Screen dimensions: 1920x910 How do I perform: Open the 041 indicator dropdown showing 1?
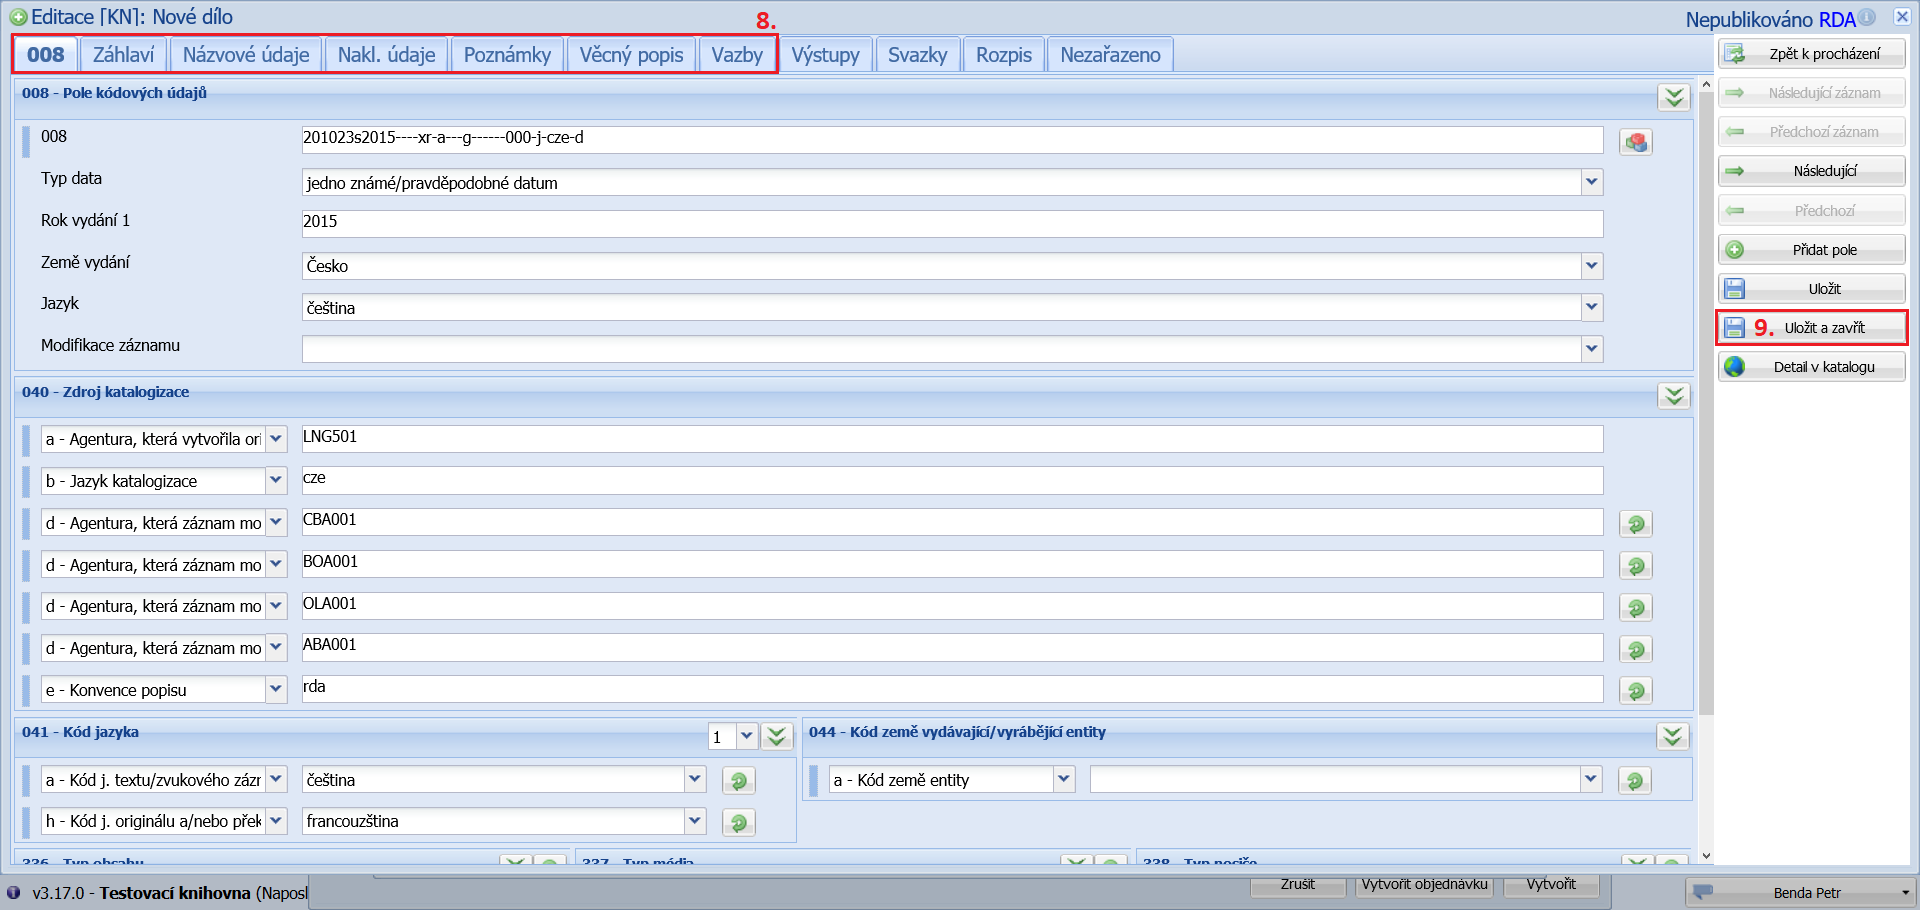click(x=747, y=737)
